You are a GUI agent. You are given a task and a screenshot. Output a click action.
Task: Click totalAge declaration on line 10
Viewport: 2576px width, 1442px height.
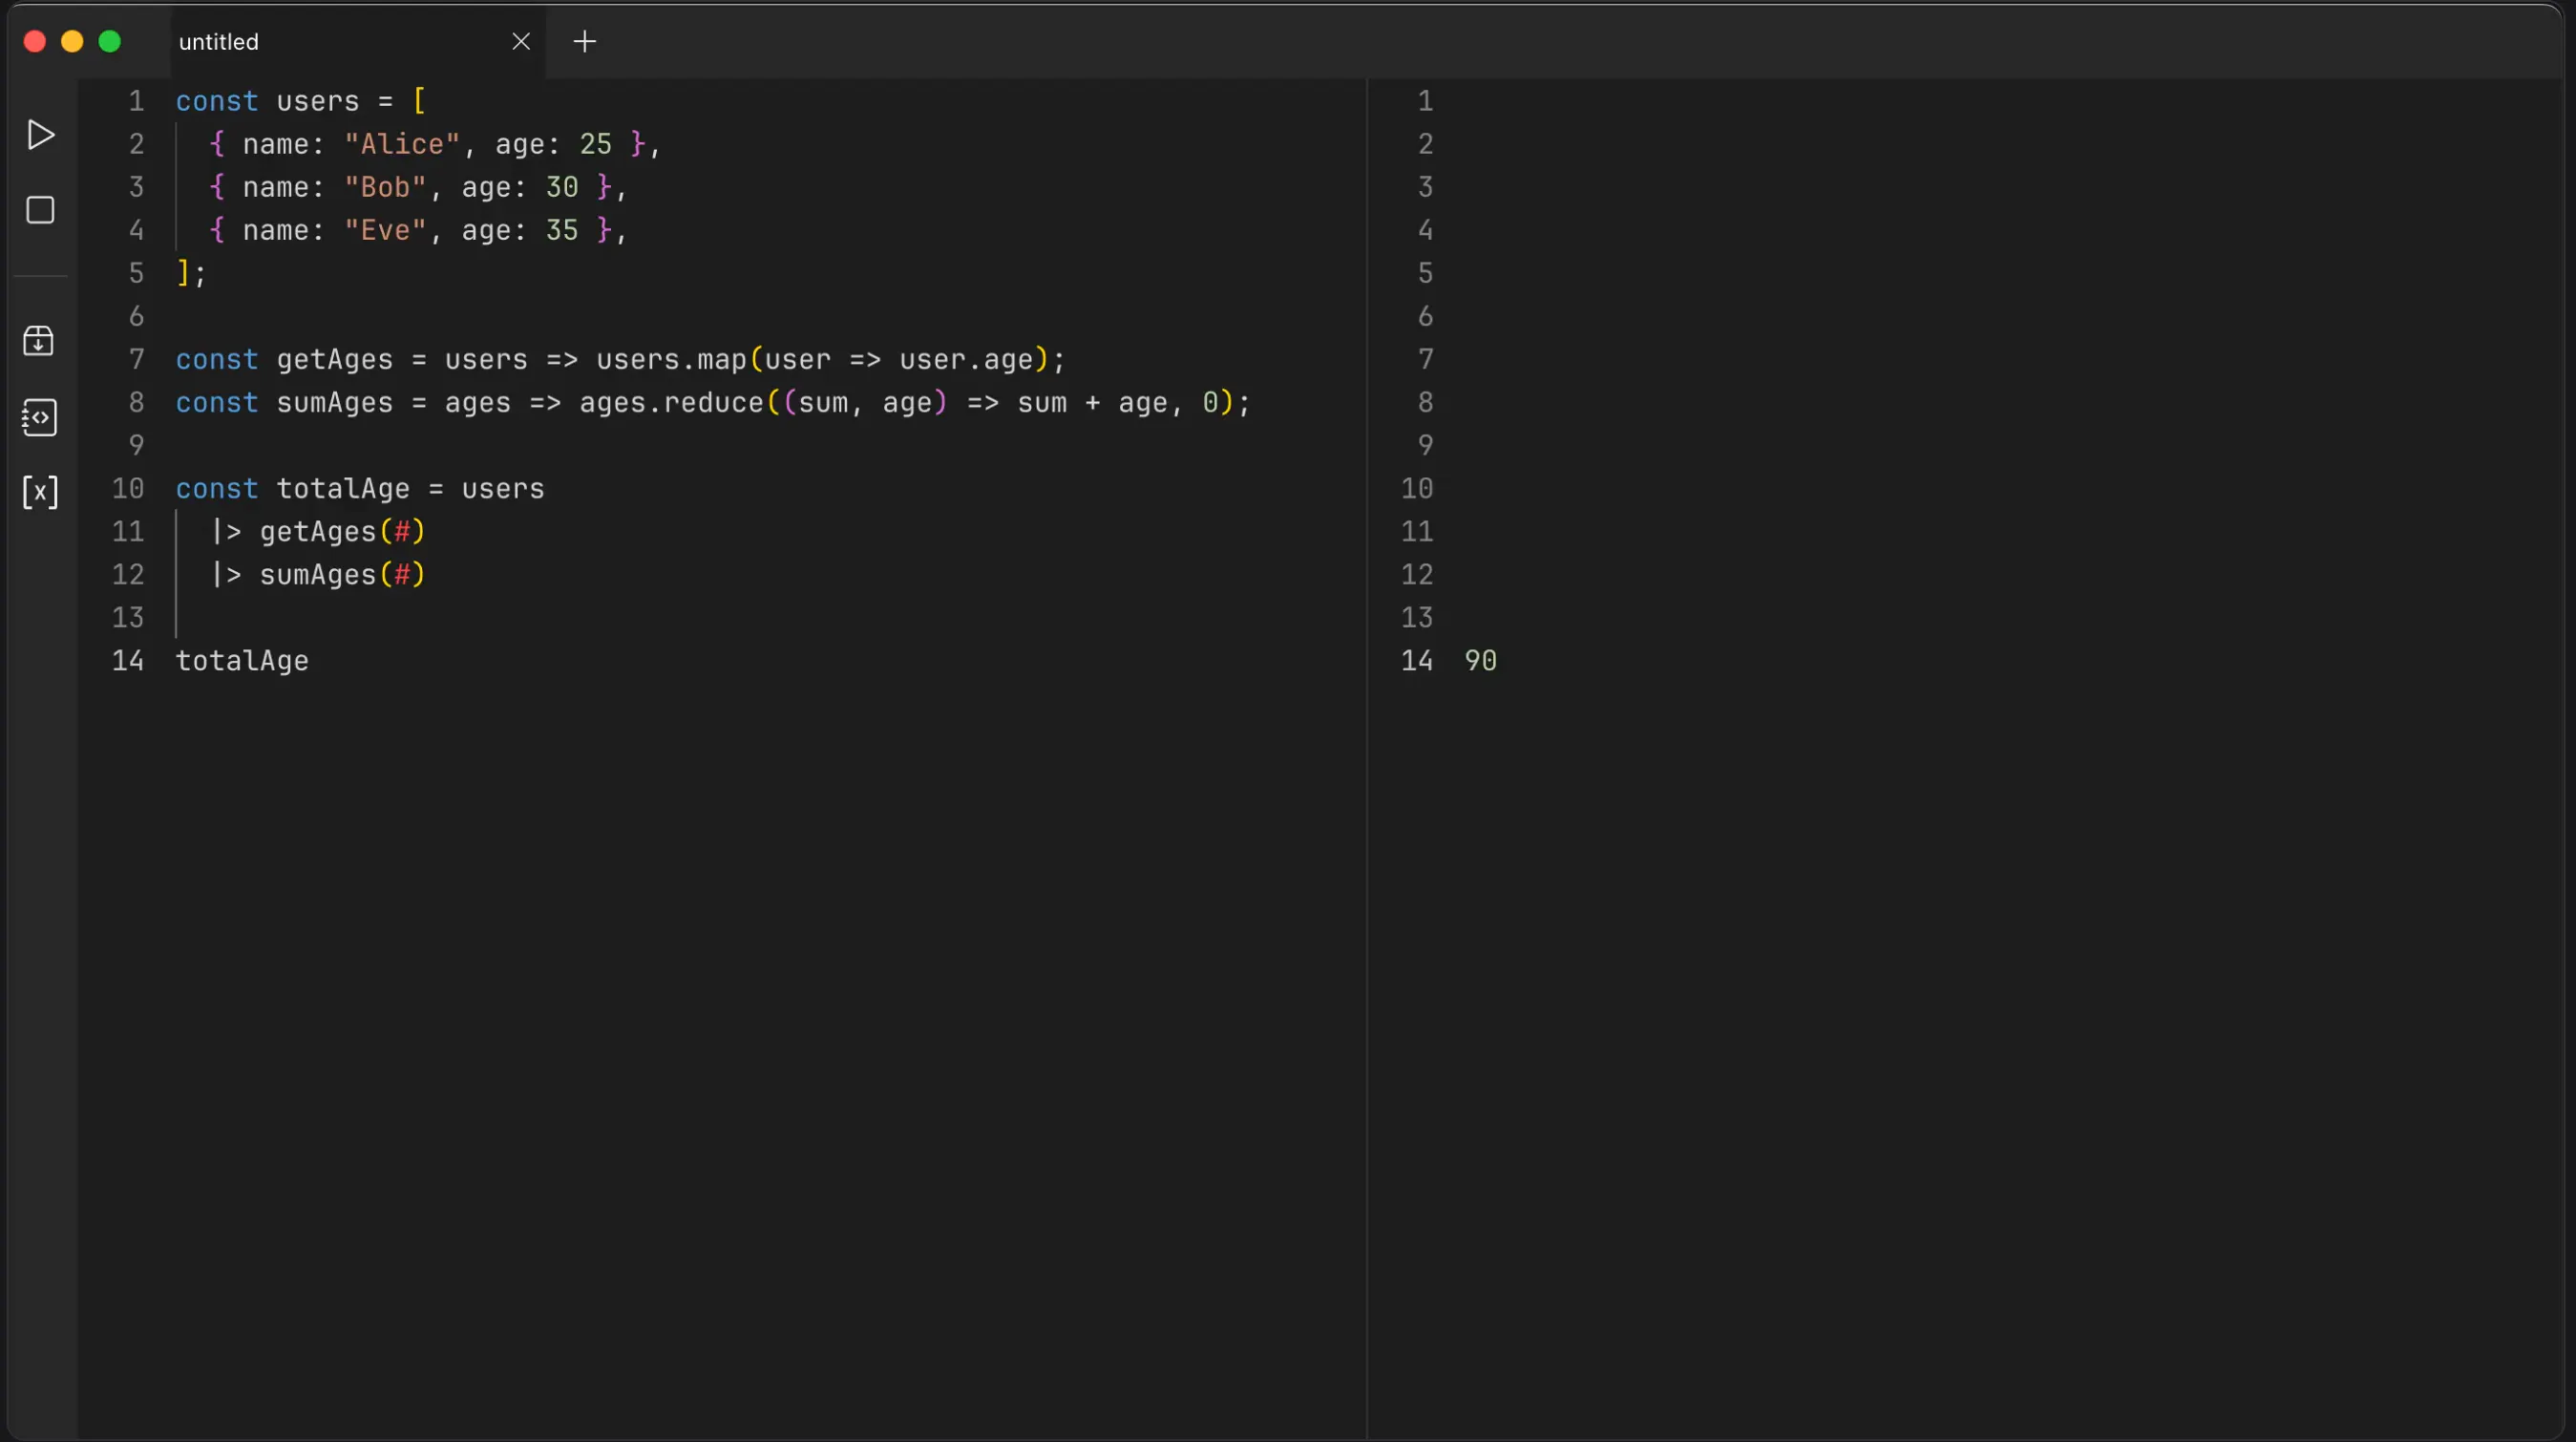click(343, 489)
